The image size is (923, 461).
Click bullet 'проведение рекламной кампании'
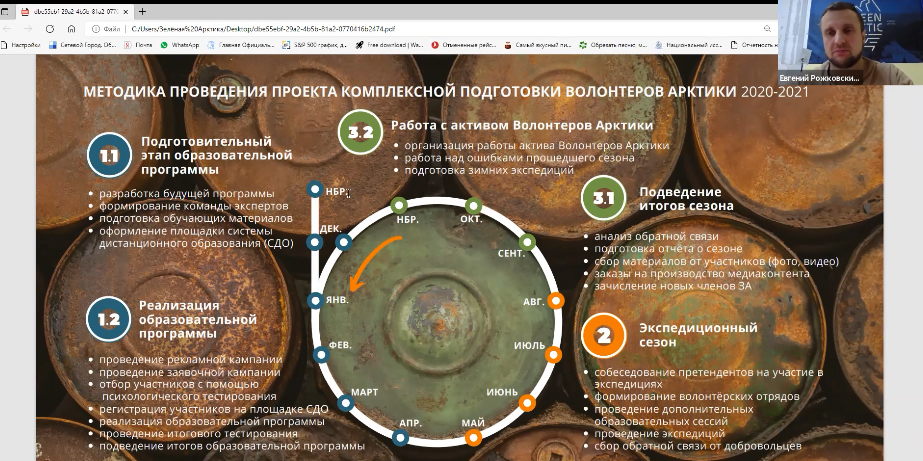pyautogui.click(x=191, y=360)
